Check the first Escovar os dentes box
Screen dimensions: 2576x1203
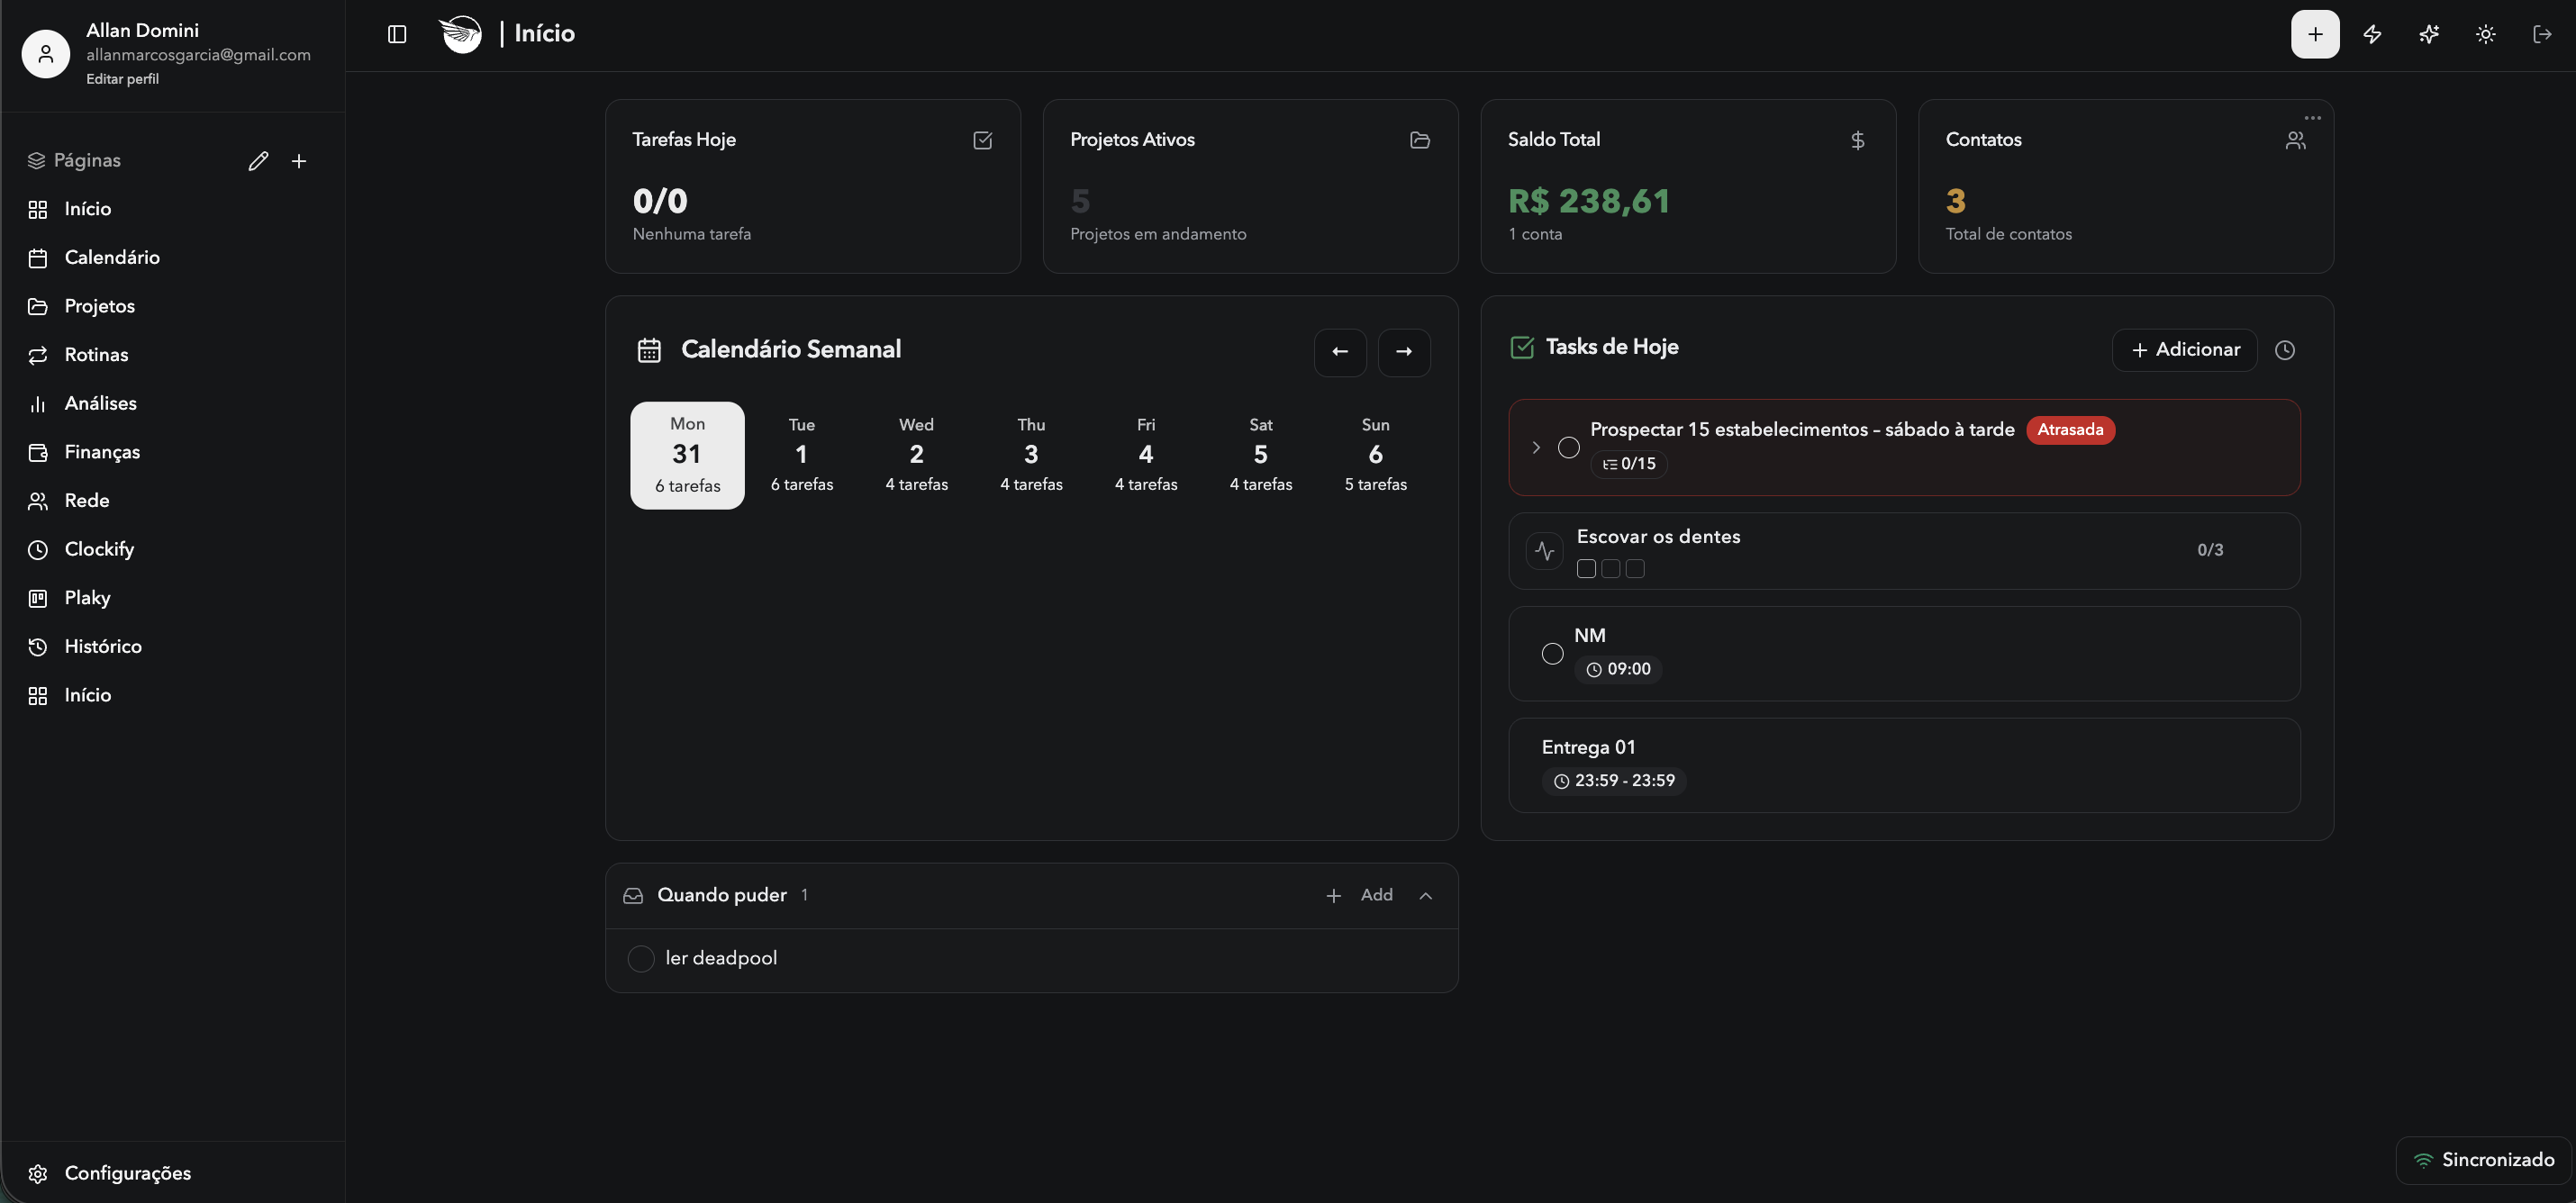click(x=1586, y=569)
